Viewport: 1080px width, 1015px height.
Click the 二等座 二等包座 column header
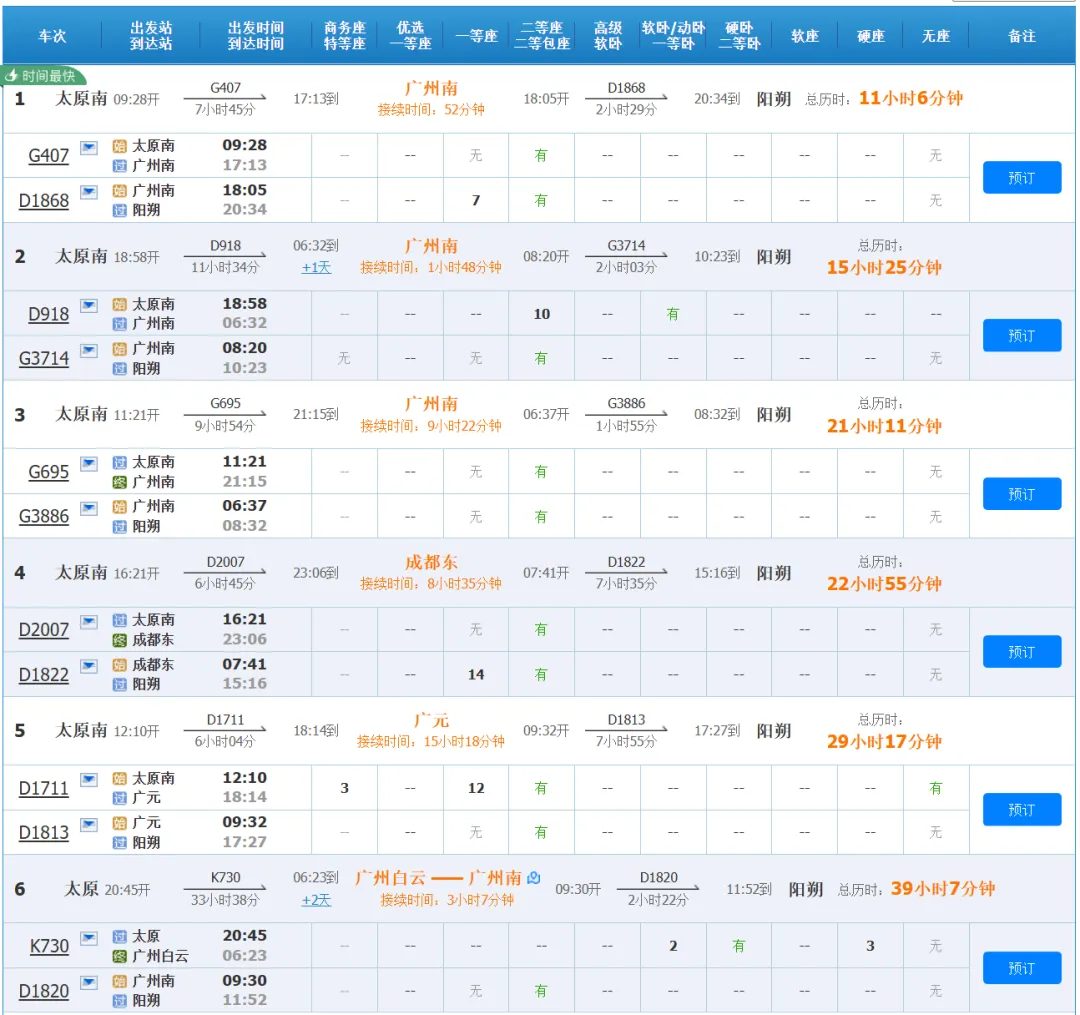(542, 36)
